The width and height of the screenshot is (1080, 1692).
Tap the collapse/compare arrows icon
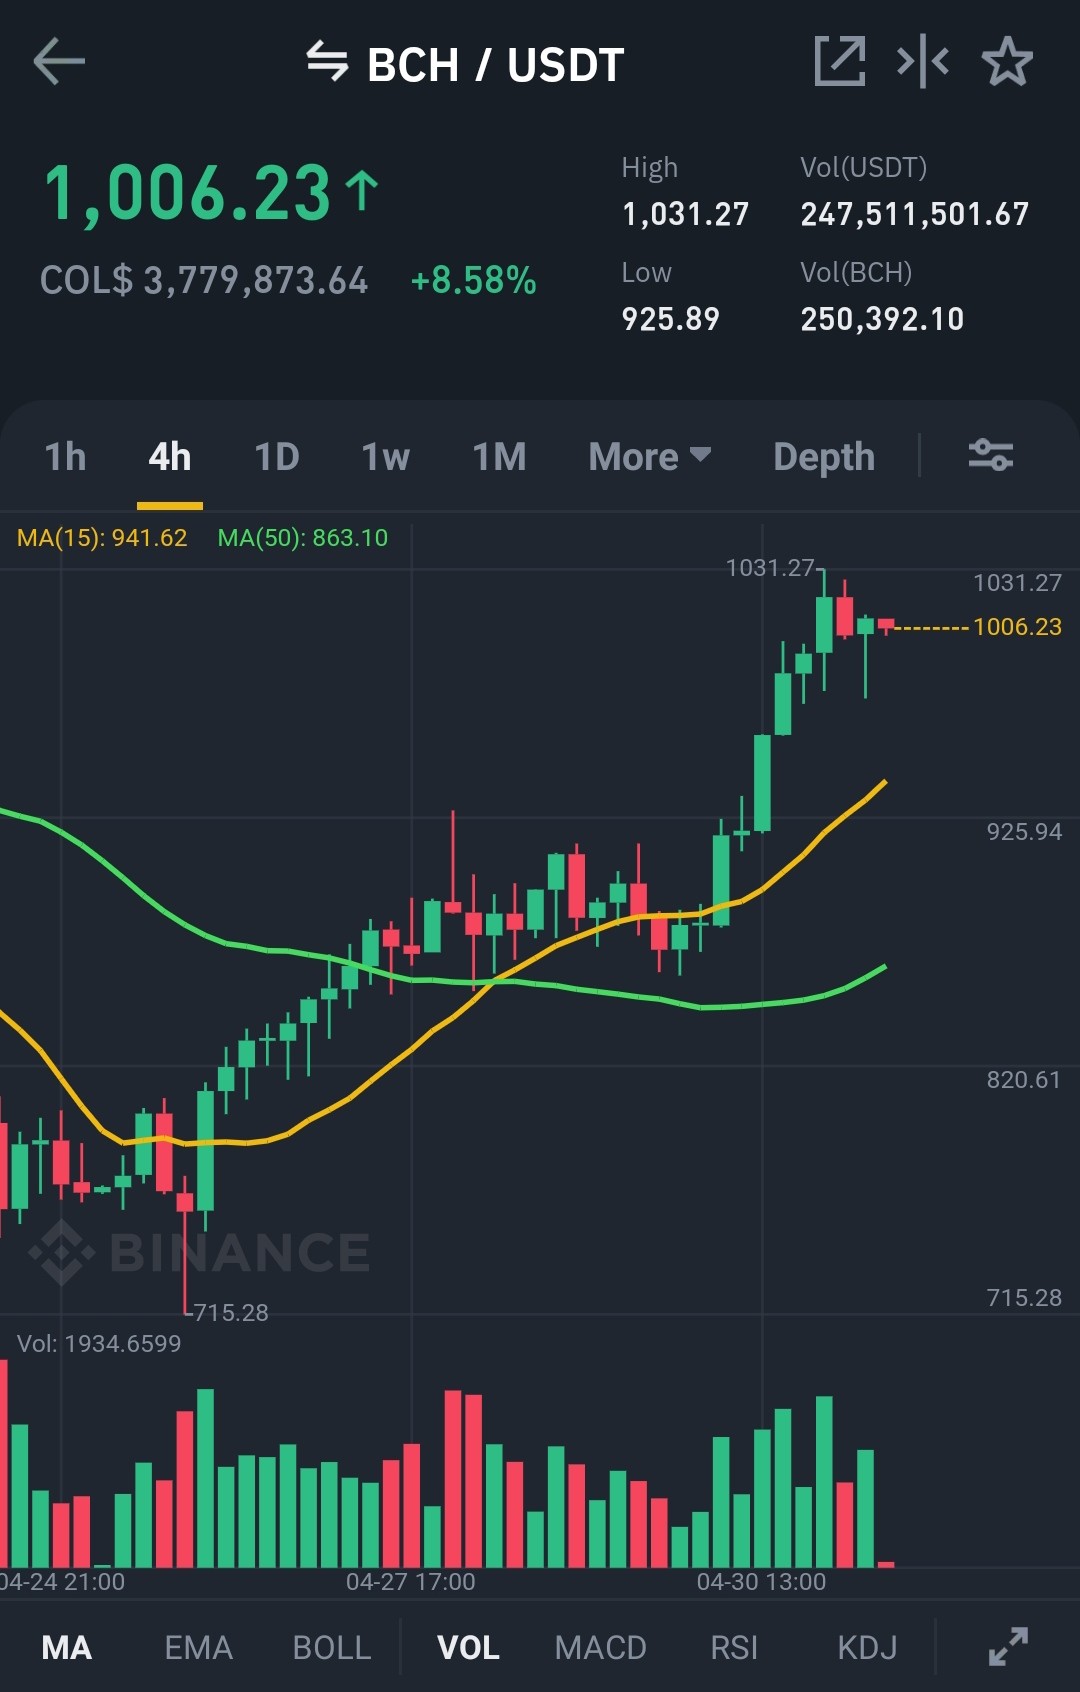[x=923, y=62]
